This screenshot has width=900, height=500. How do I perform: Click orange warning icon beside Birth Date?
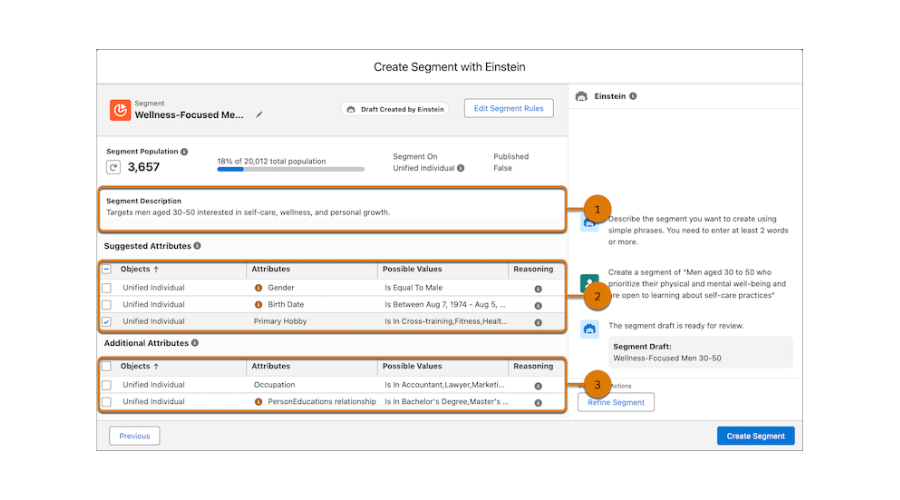click(258, 304)
